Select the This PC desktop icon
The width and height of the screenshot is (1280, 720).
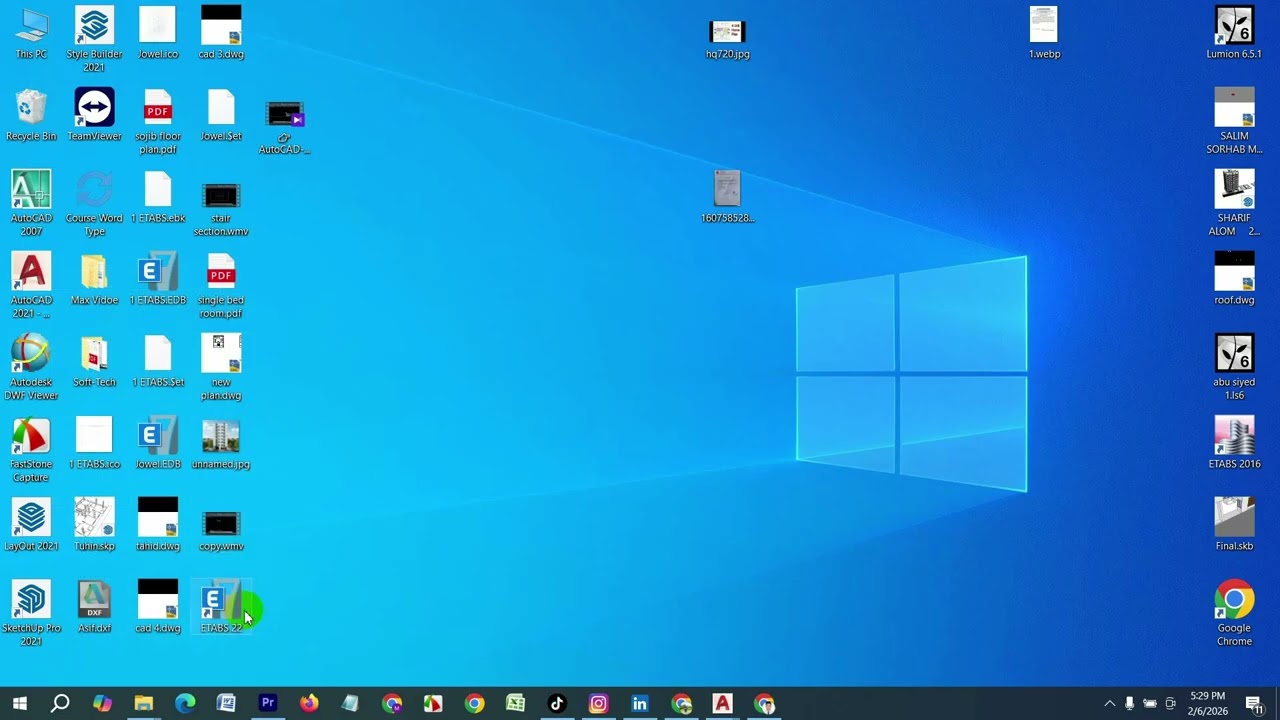pyautogui.click(x=31, y=33)
